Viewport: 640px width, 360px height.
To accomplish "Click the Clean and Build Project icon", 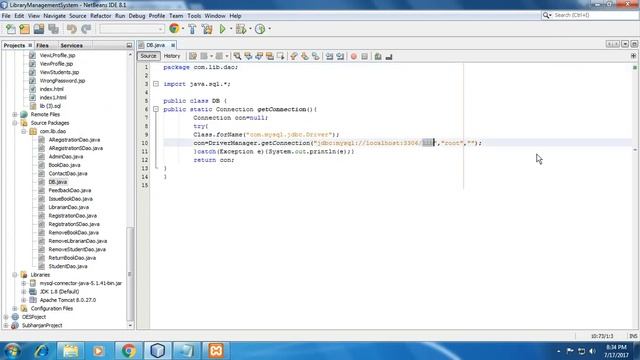I will [x=207, y=29].
